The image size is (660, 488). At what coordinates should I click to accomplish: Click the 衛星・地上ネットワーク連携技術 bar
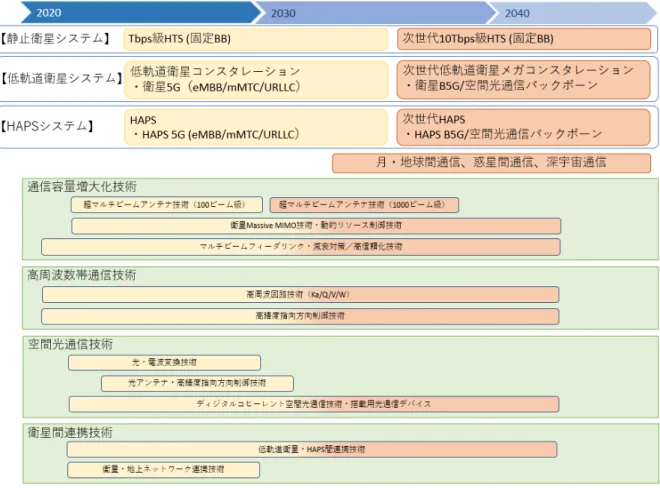coord(164,470)
